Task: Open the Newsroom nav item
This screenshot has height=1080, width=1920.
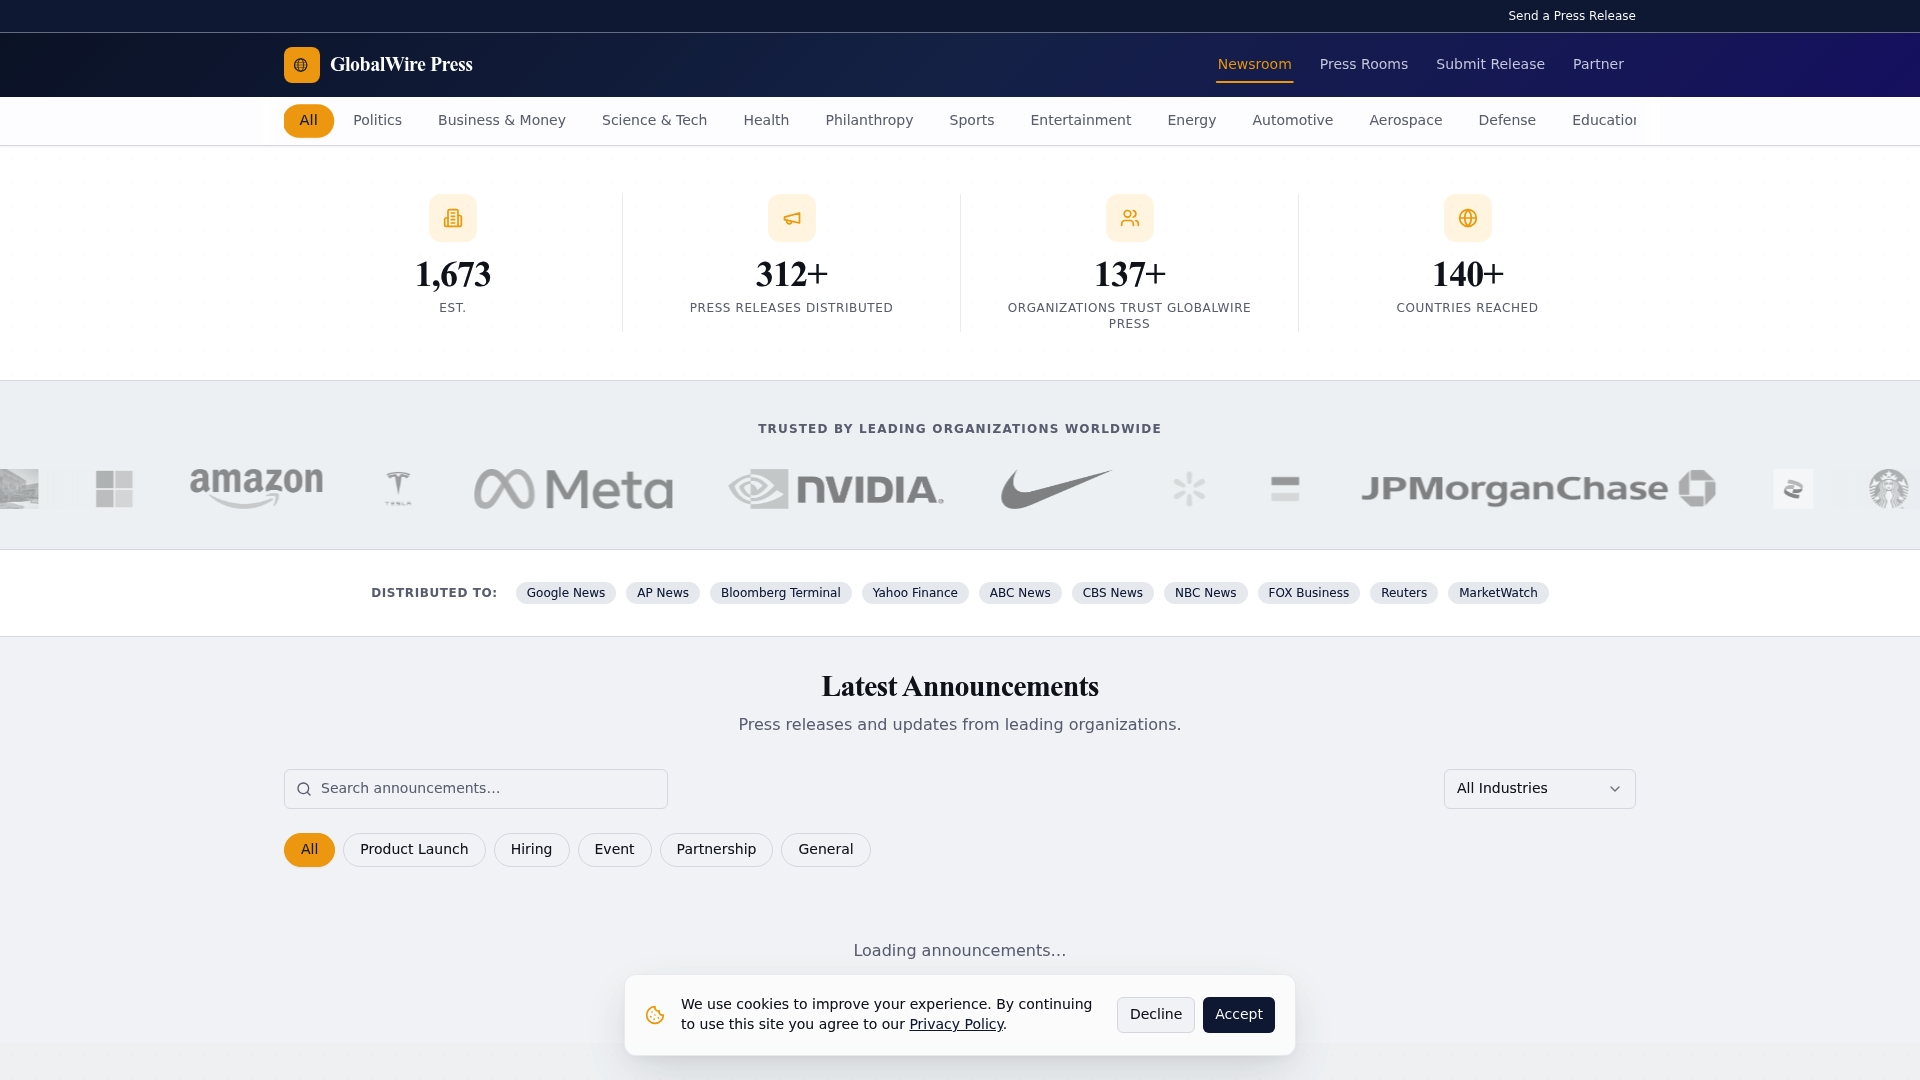Action: pyautogui.click(x=1254, y=65)
